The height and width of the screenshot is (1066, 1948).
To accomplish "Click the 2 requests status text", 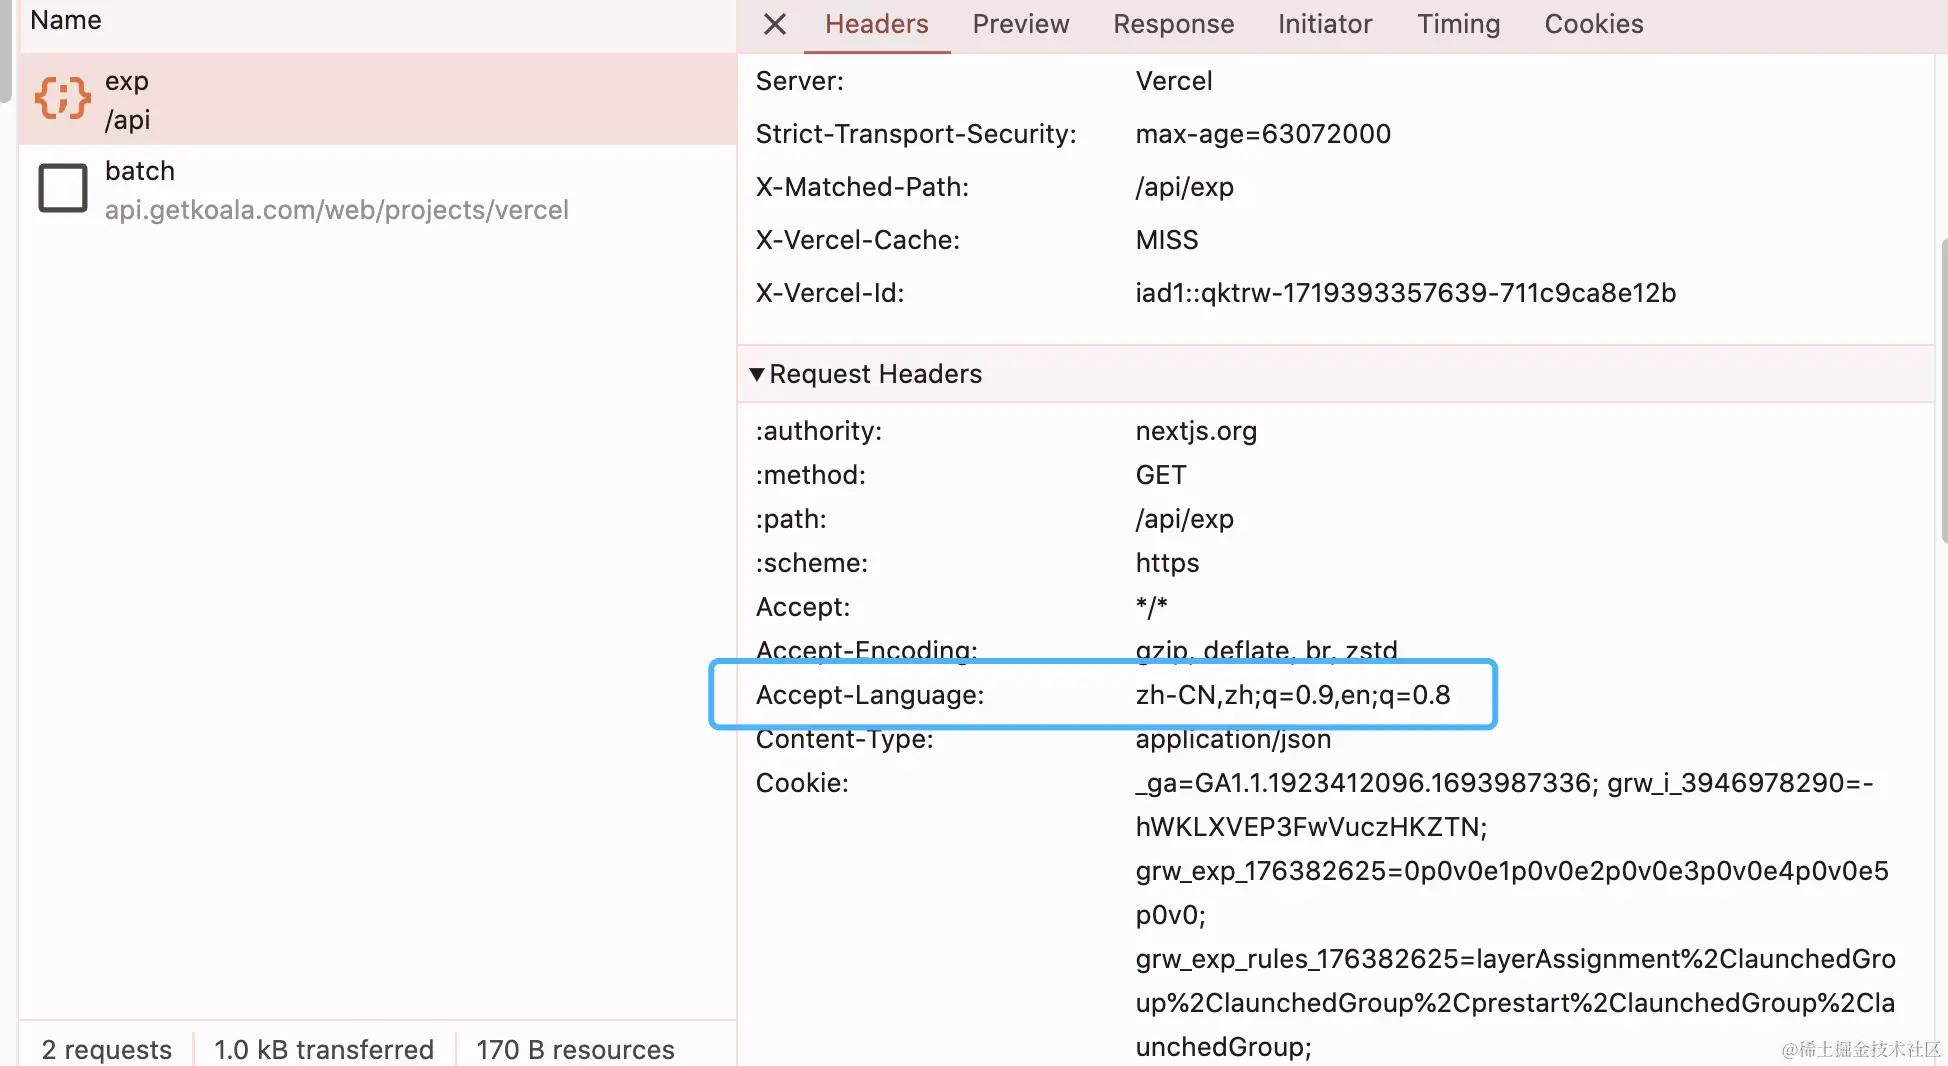I will [x=106, y=1049].
